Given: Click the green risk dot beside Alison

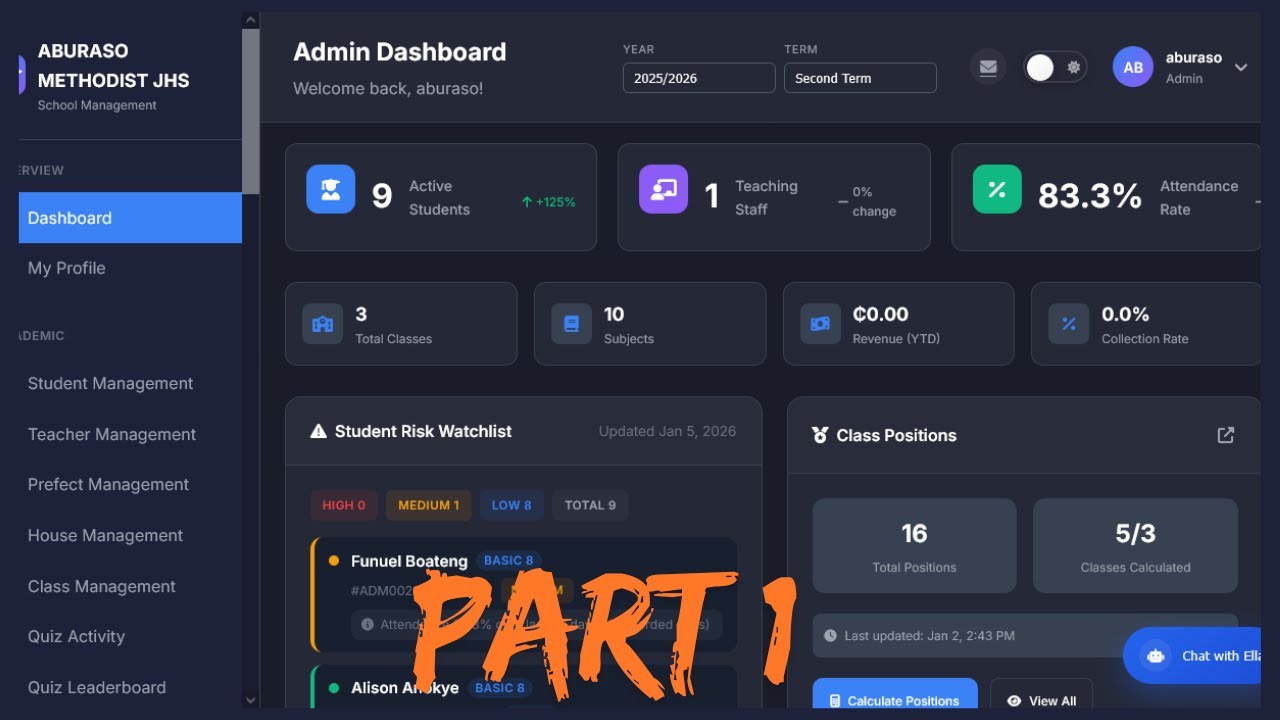Looking at the screenshot, I should 334,688.
